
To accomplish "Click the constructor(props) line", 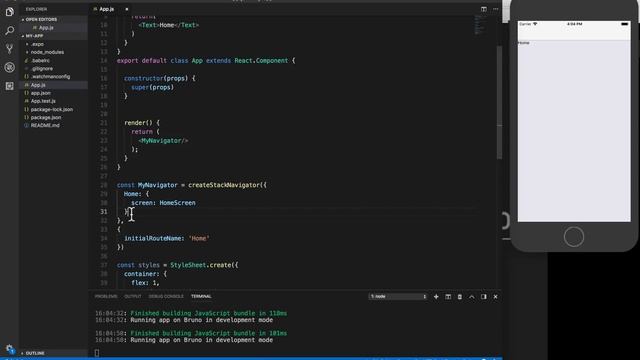I will point(160,78).
